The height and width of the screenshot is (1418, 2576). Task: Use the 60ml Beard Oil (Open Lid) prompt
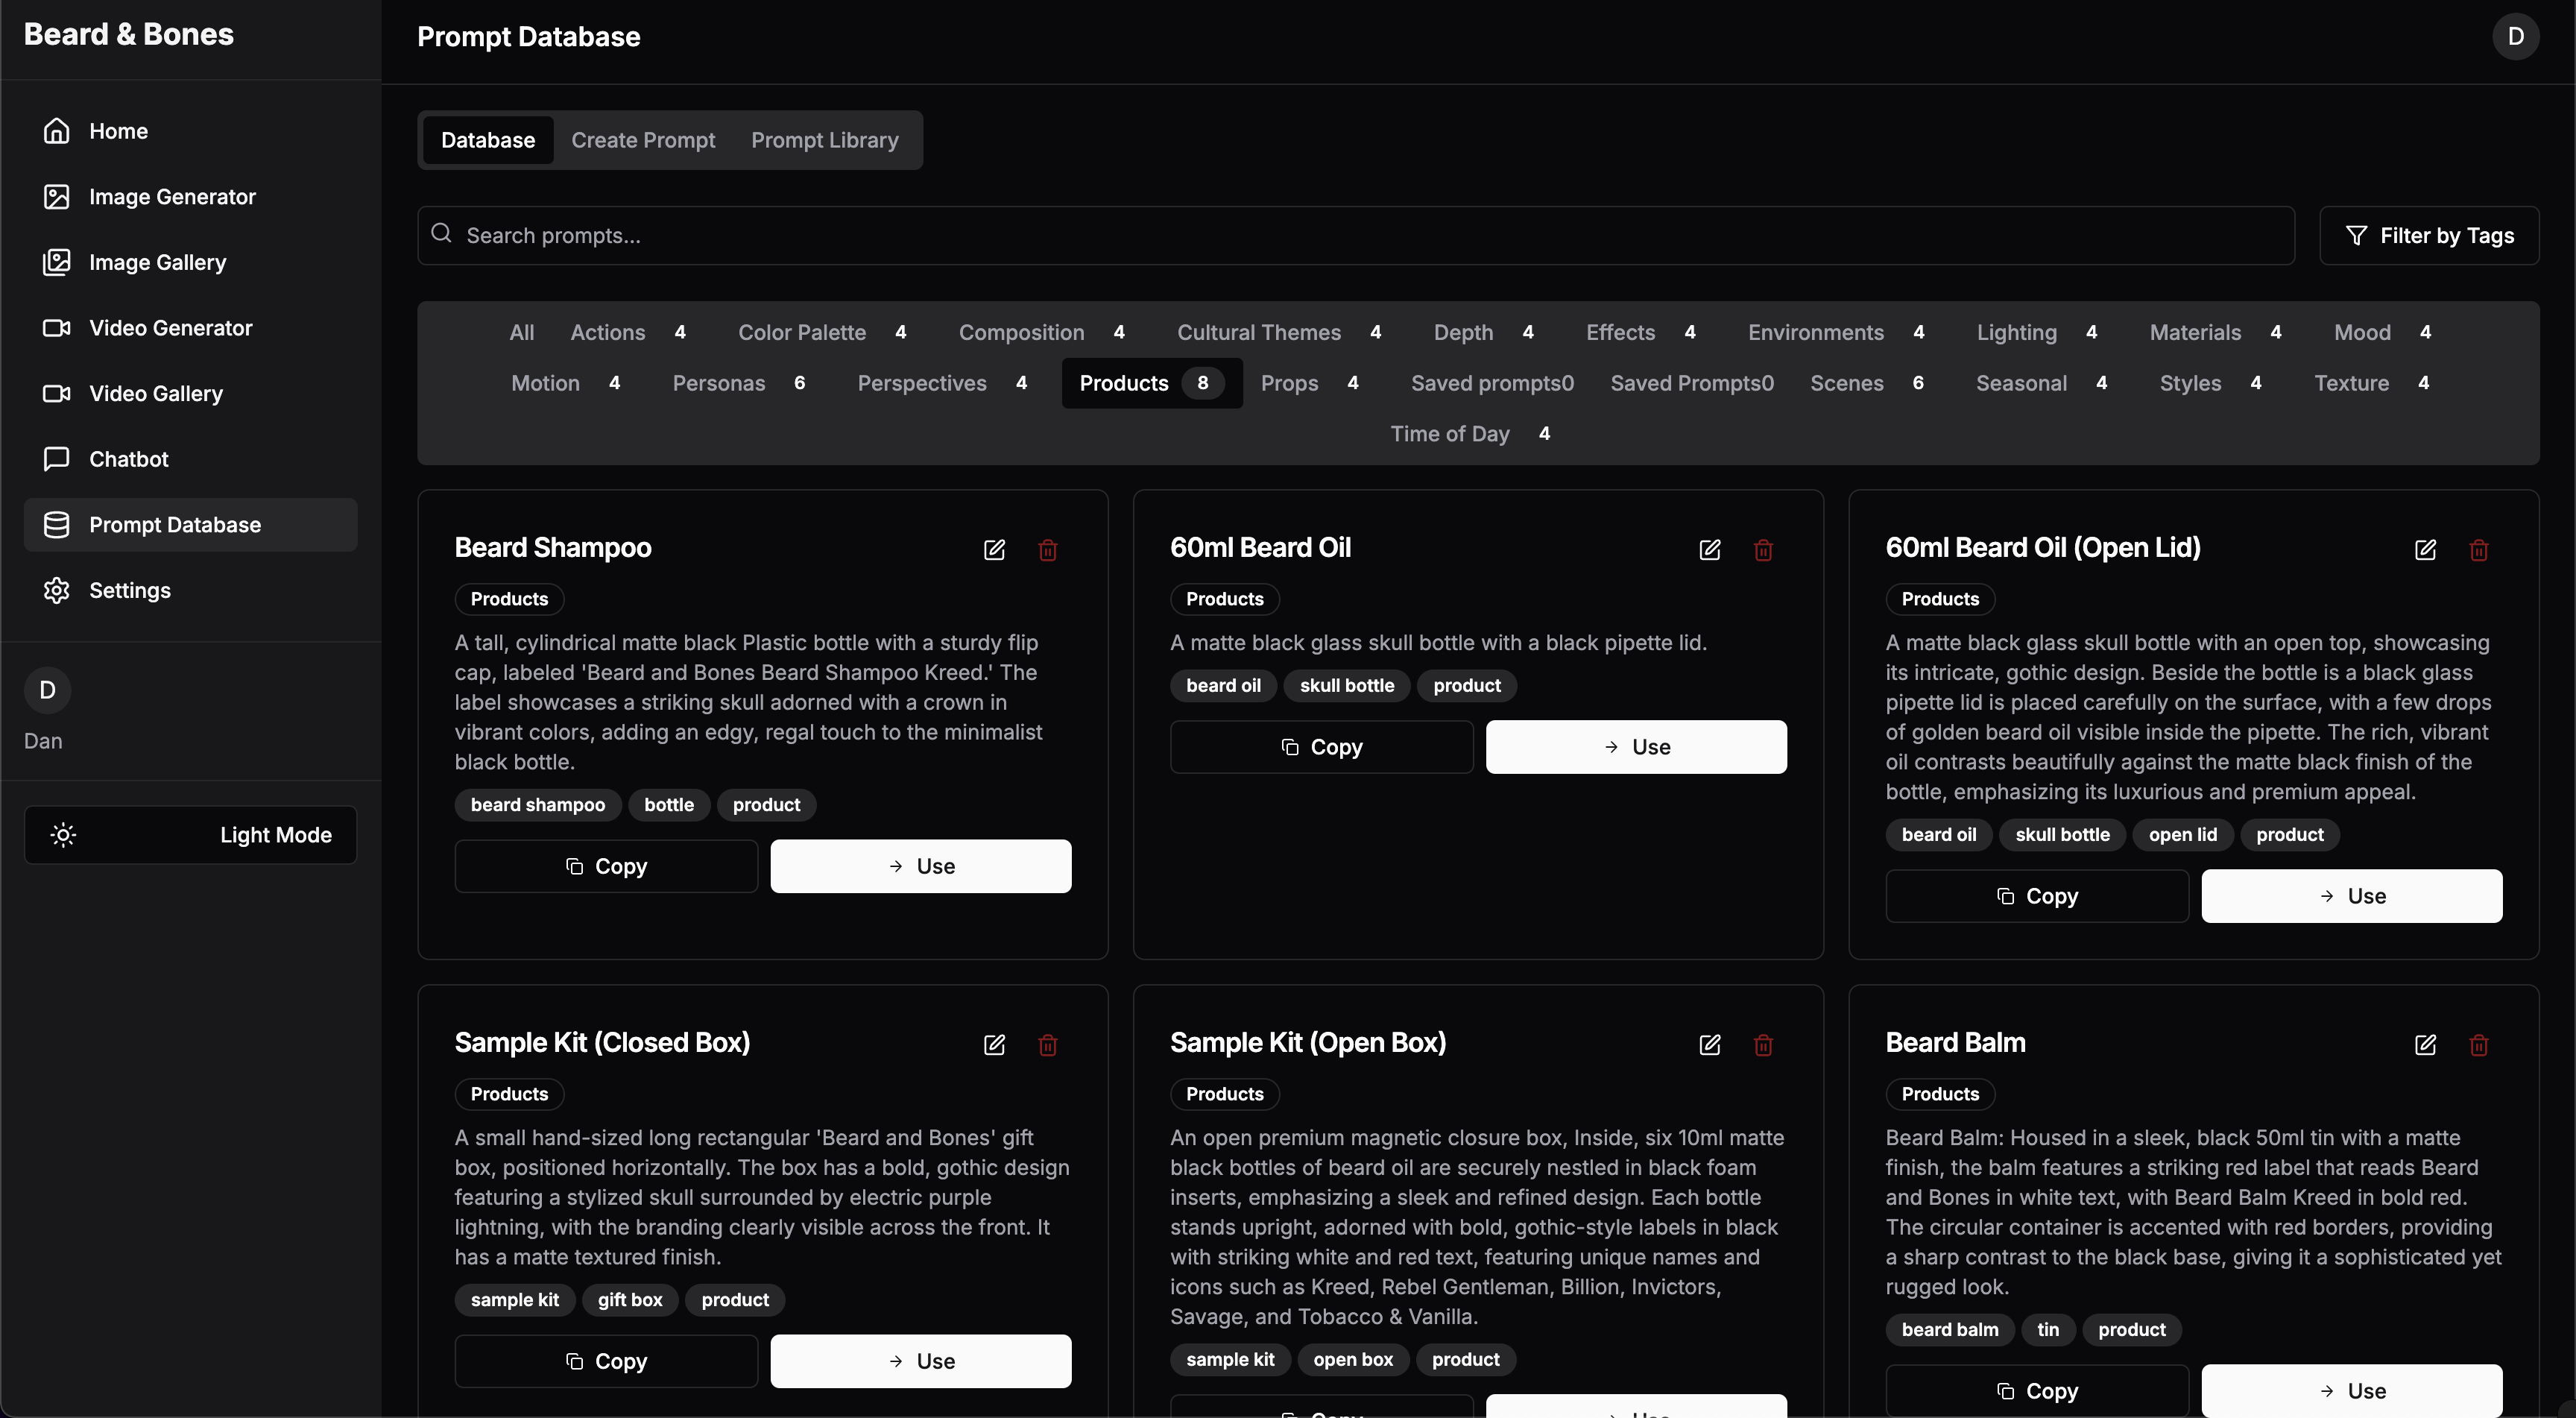point(2352,896)
